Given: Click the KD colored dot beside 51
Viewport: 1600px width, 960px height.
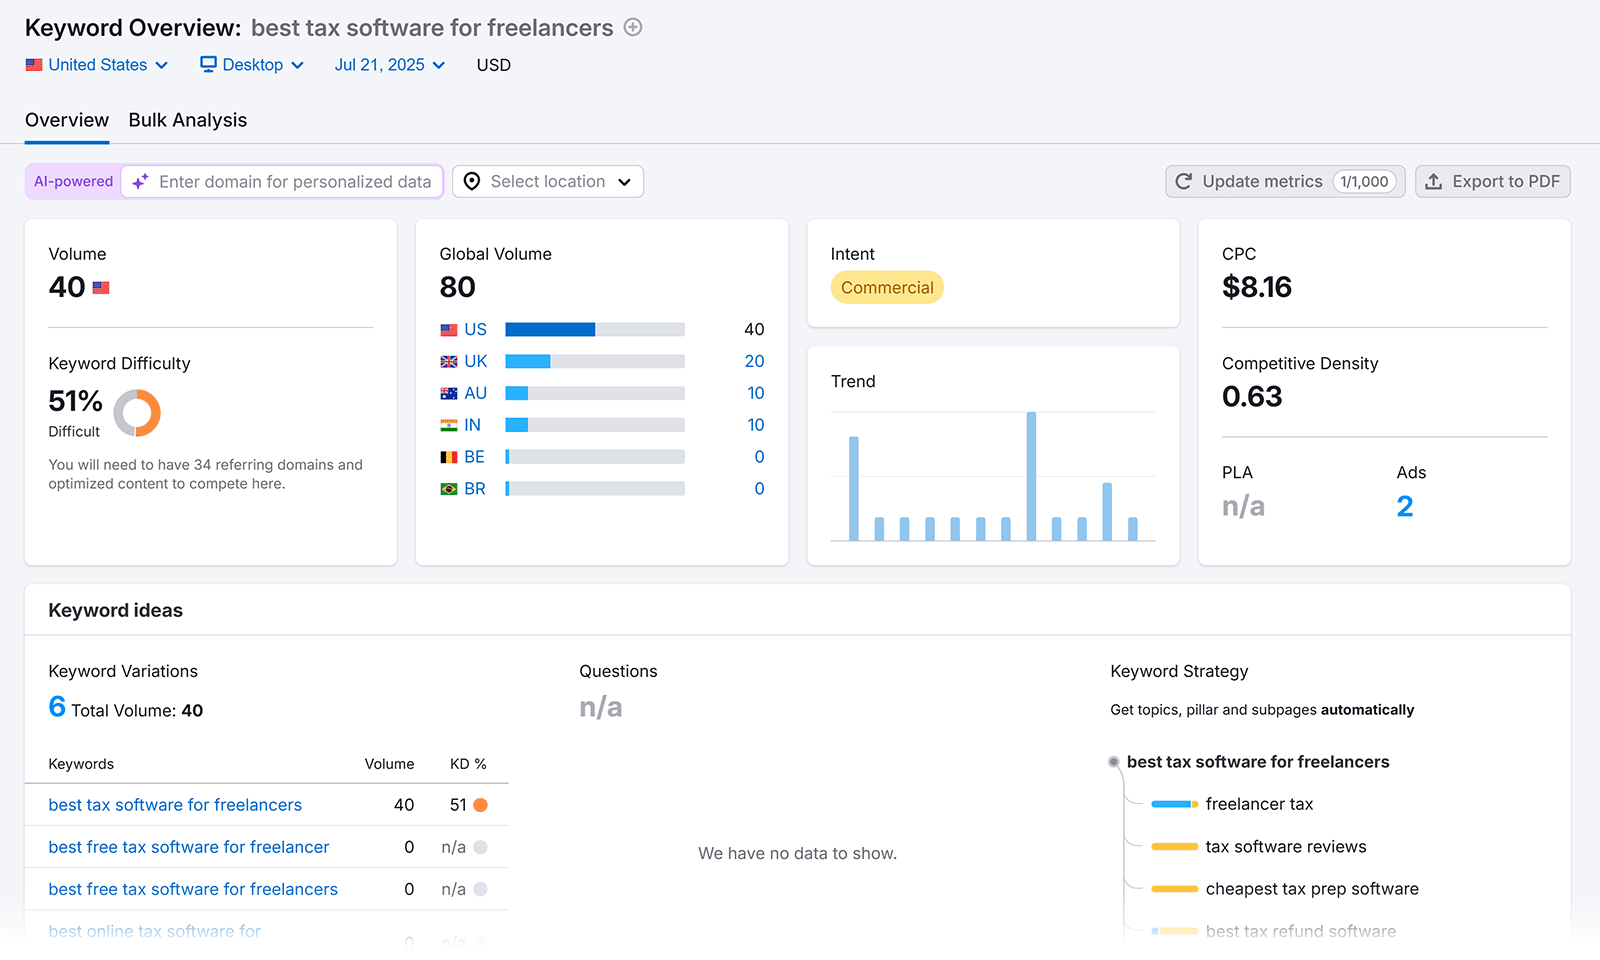Looking at the screenshot, I should pyautogui.click(x=481, y=804).
